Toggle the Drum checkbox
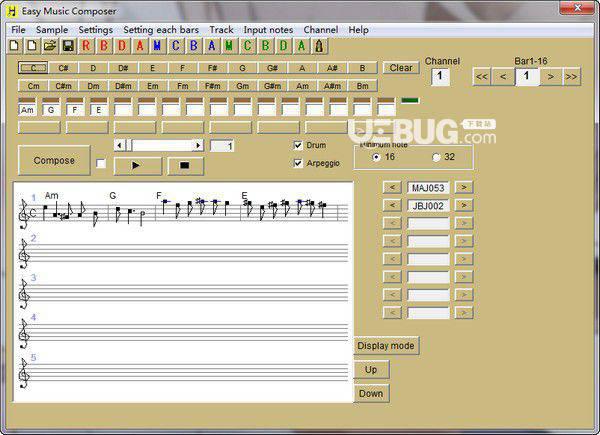The image size is (600, 435). (298, 145)
